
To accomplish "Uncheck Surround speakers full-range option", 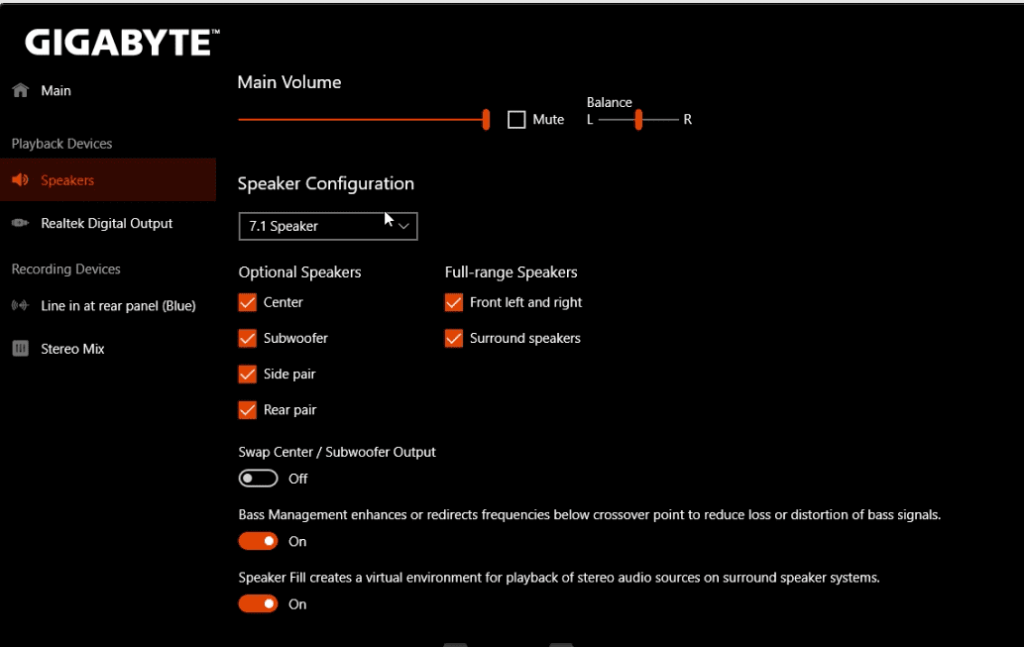I will click(x=454, y=338).
